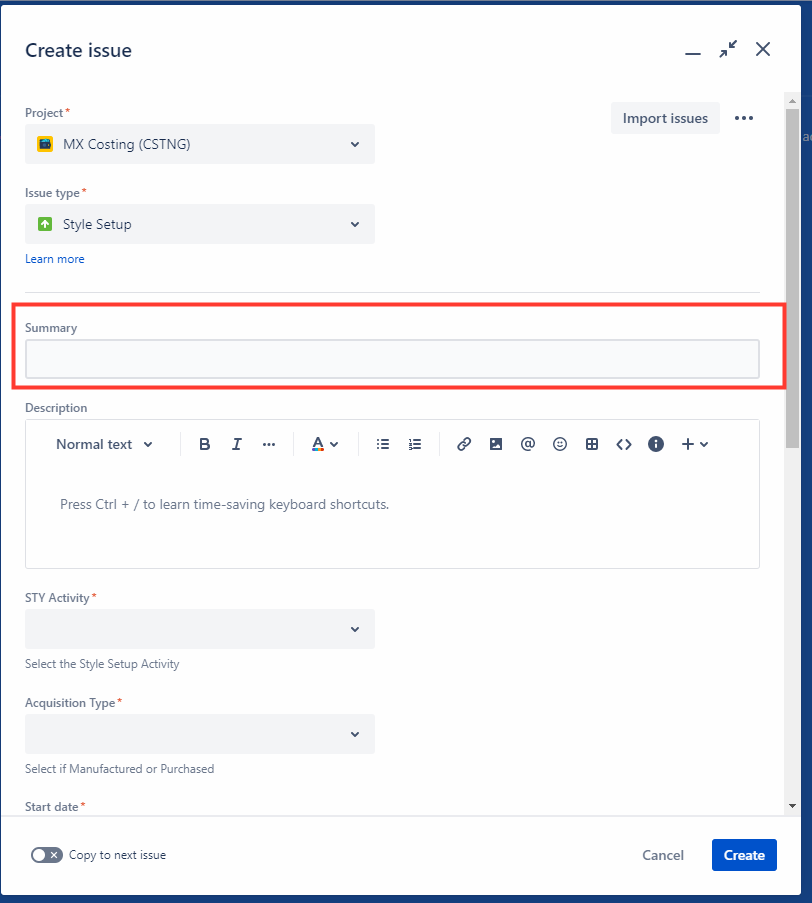Open the STY Activity dropdown
812x903 pixels.
(x=200, y=629)
